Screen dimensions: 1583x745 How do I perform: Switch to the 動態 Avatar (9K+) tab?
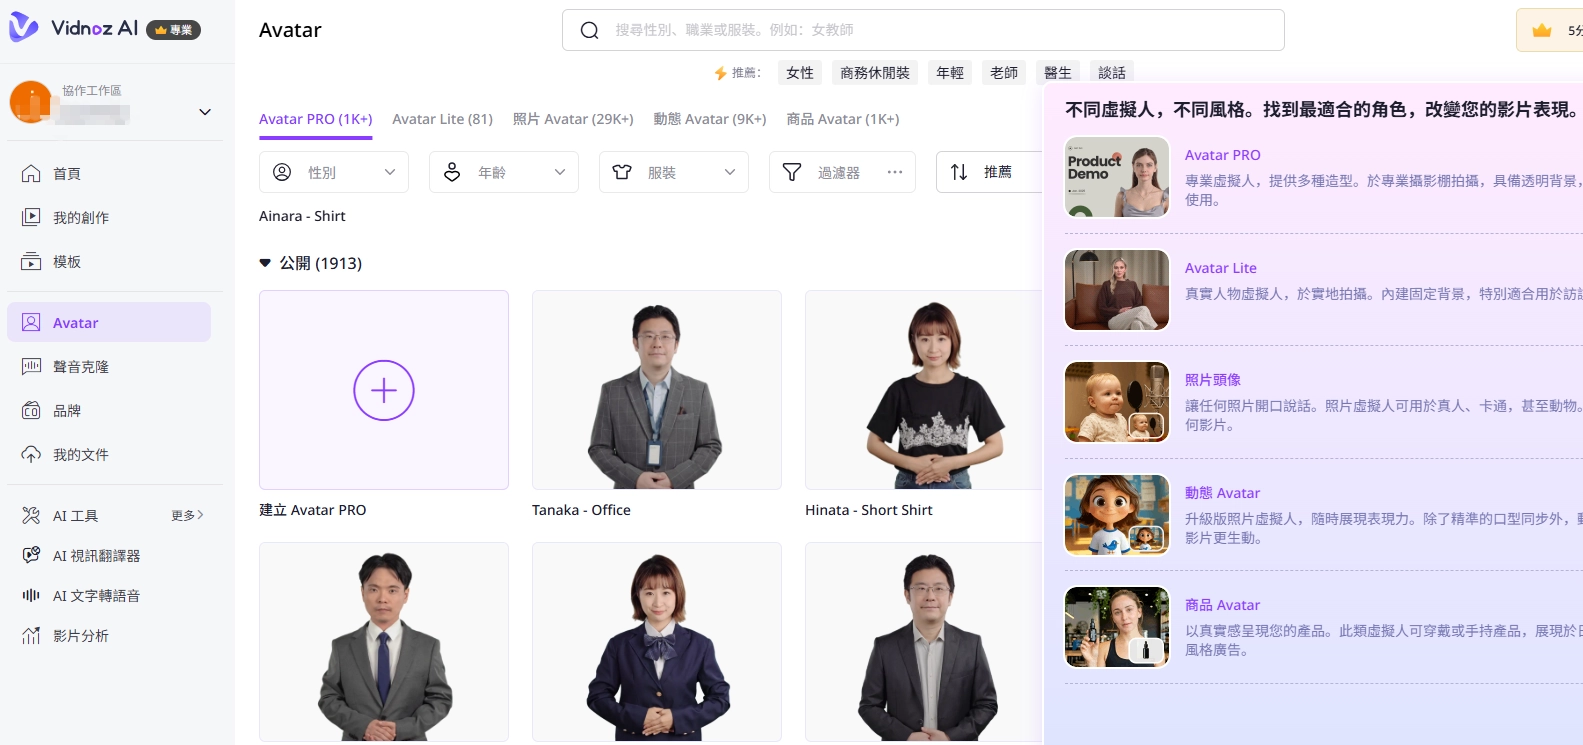coord(709,119)
